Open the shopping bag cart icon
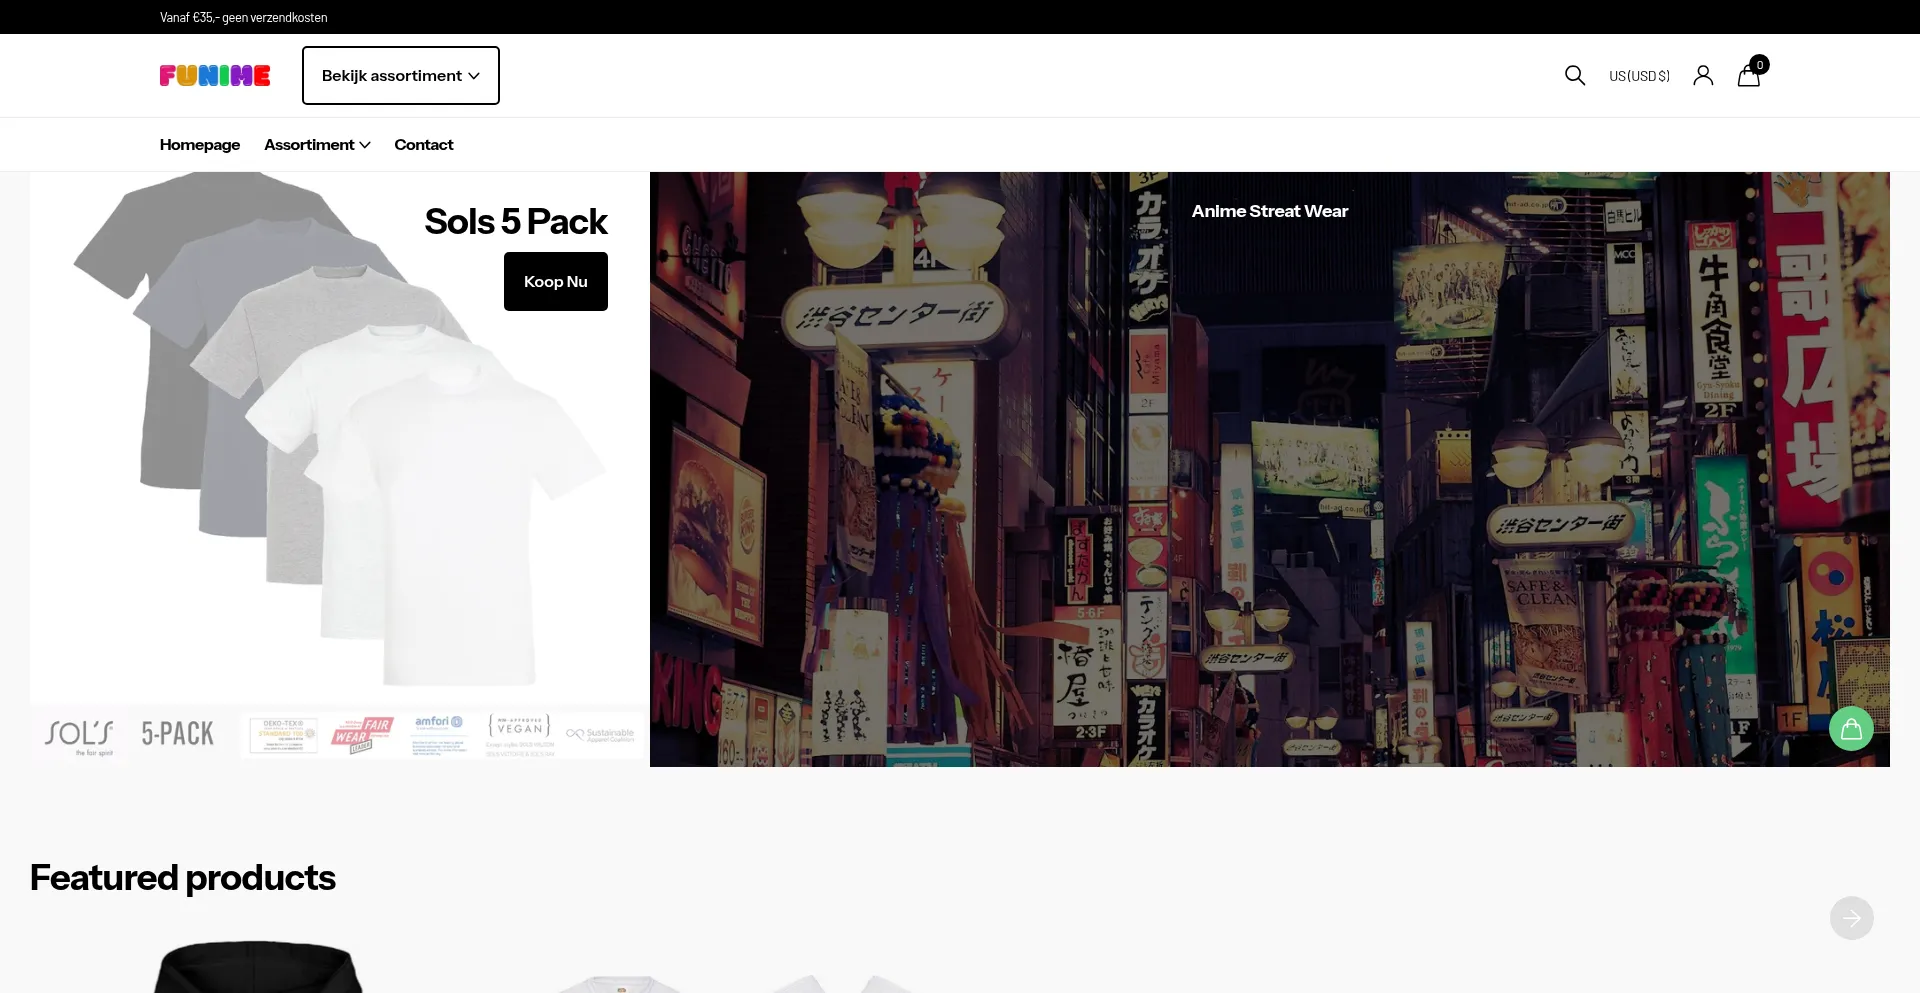The image size is (1920, 993). (1749, 76)
